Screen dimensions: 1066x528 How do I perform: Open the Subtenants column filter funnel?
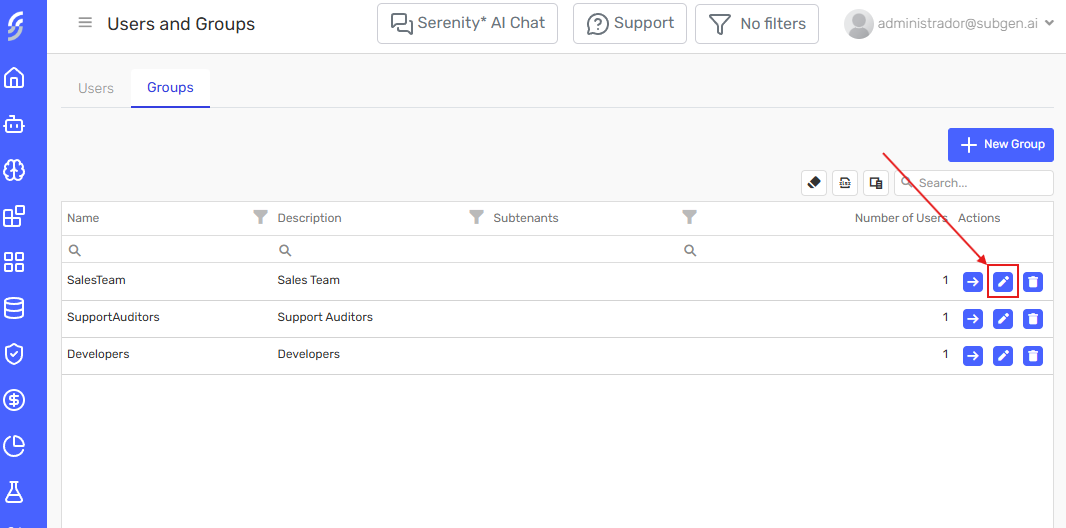[x=689, y=217]
